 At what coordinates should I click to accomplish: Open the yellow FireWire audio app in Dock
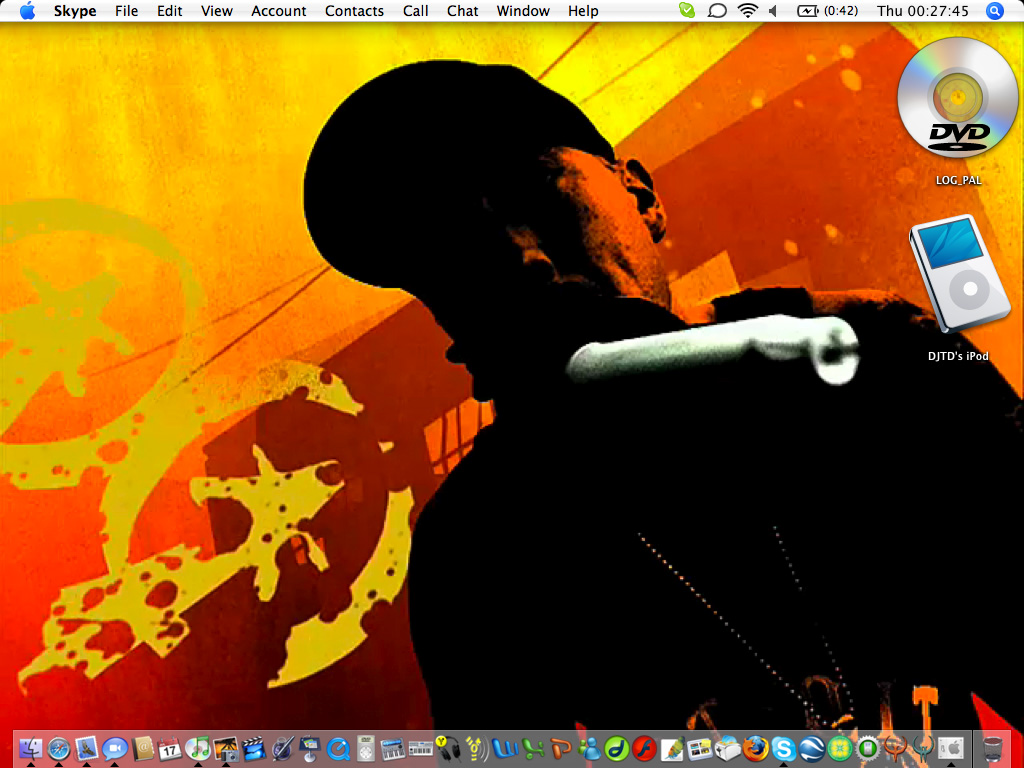click(x=477, y=748)
